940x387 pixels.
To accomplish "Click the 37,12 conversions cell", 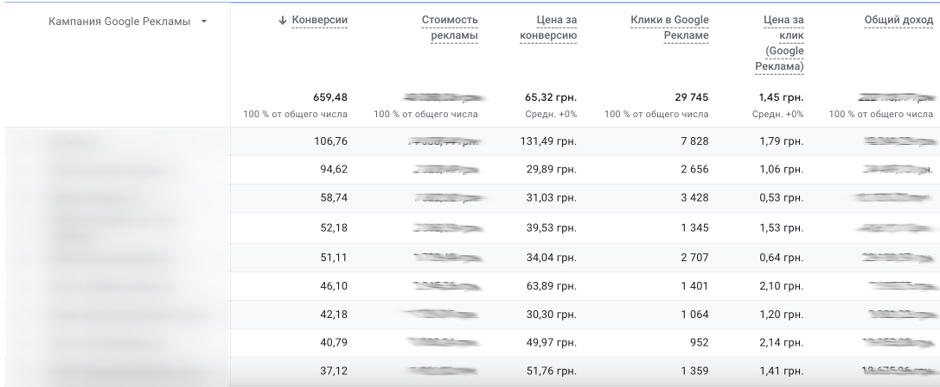I will (333, 371).
